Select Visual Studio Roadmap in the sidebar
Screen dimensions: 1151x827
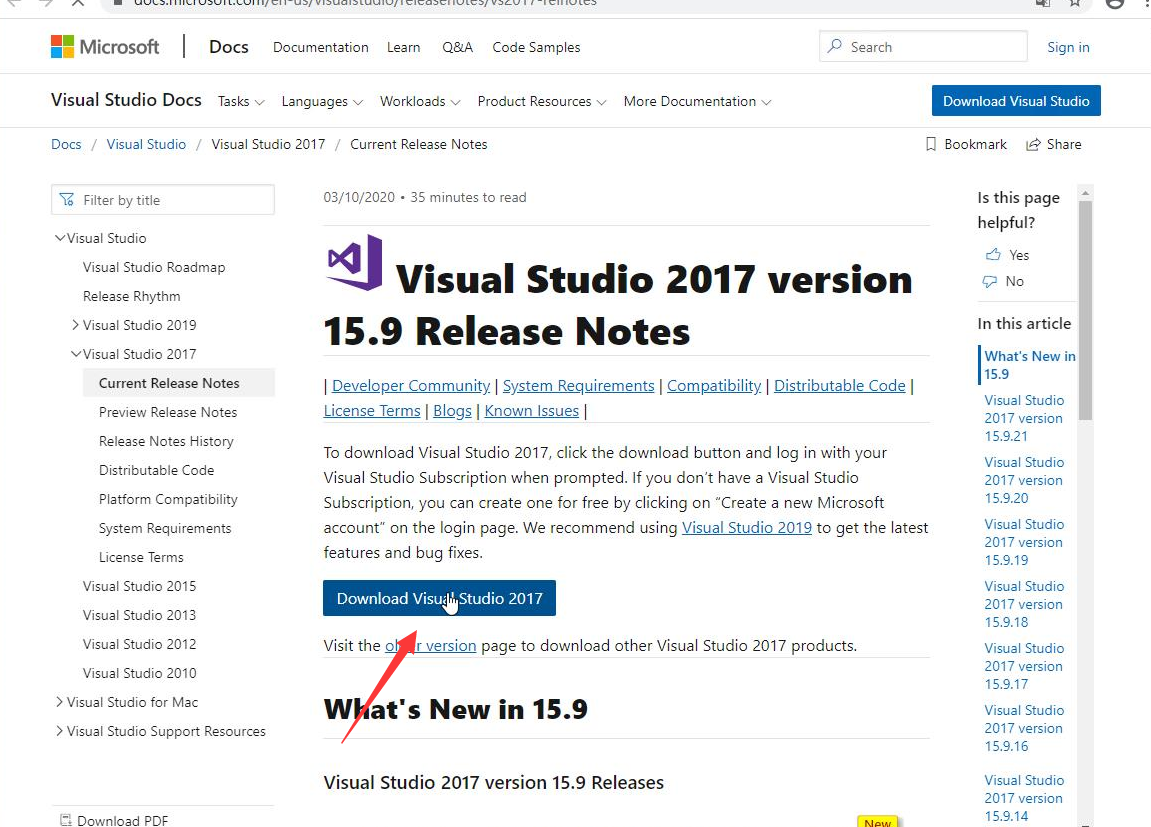pyautogui.click(x=154, y=267)
